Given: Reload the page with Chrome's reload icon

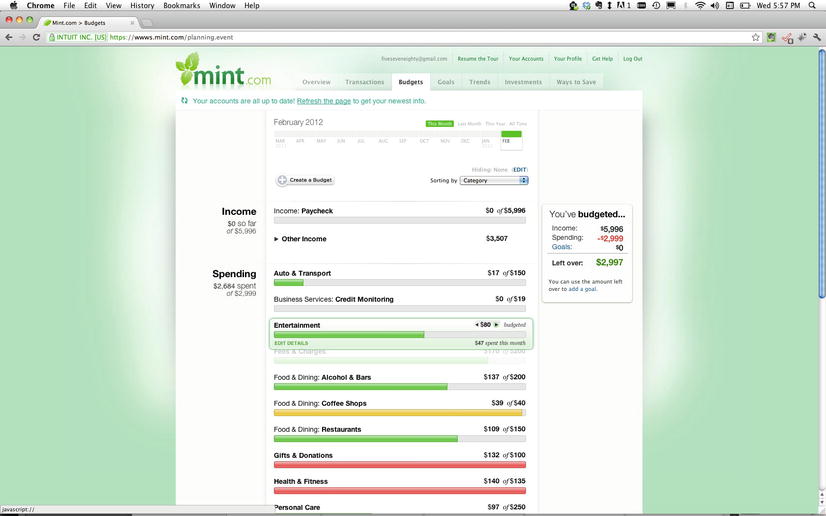Looking at the screenshot, I should click(x=36, y=37).
